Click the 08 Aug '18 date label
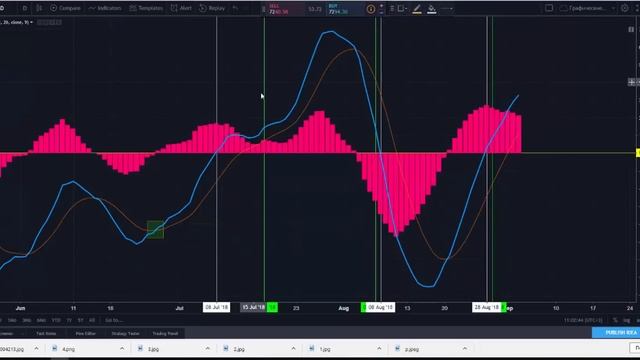The height and width of the screenshot is (360, 640). [x=380, y=307]
